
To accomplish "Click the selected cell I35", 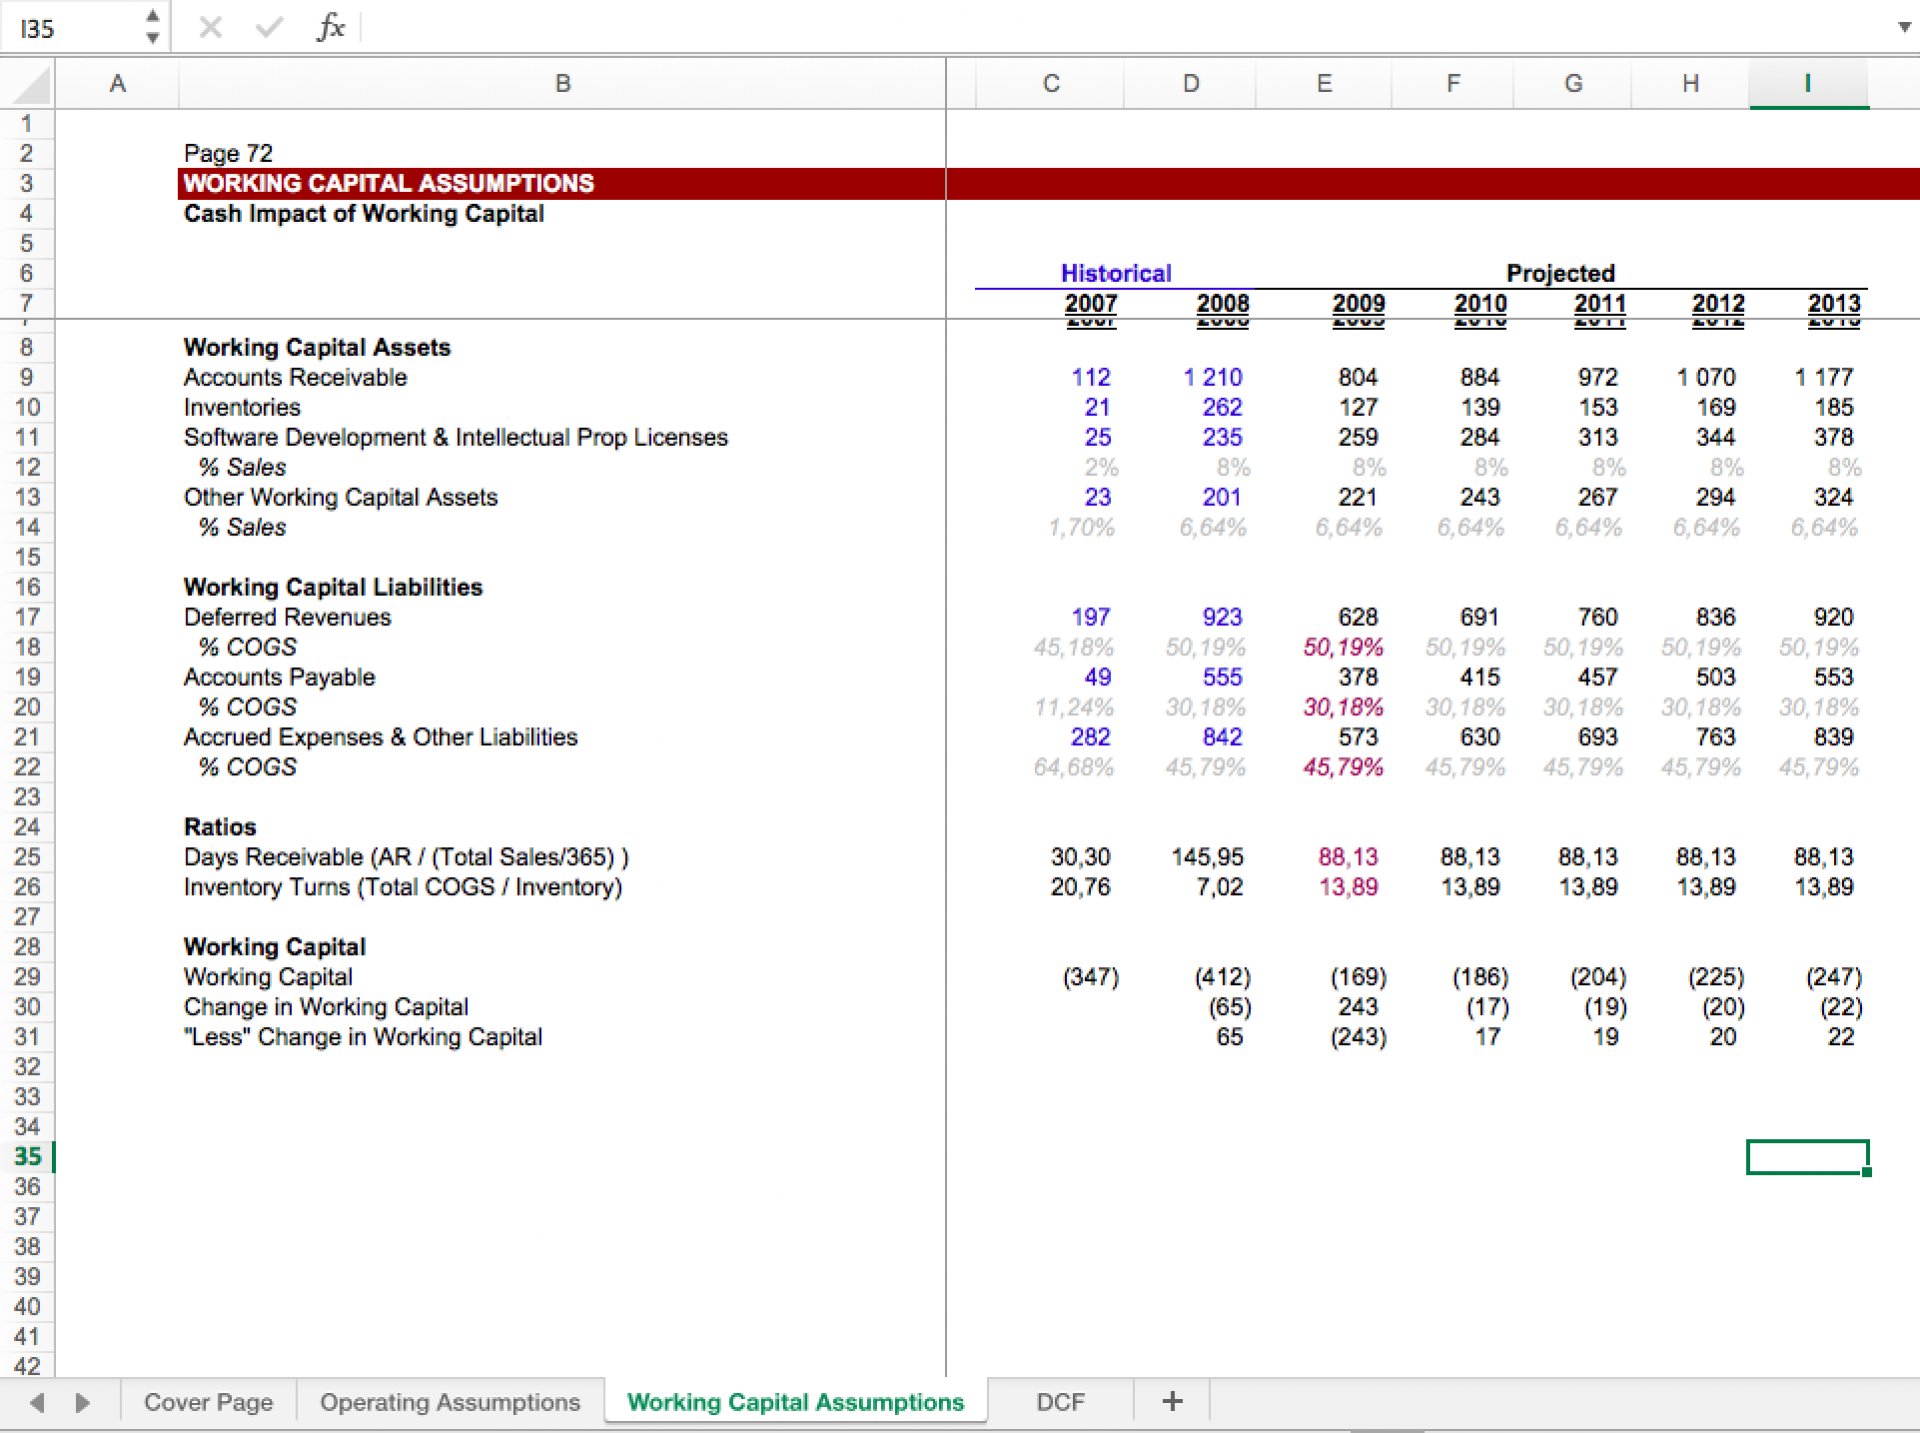I will pos(1808,1157).
